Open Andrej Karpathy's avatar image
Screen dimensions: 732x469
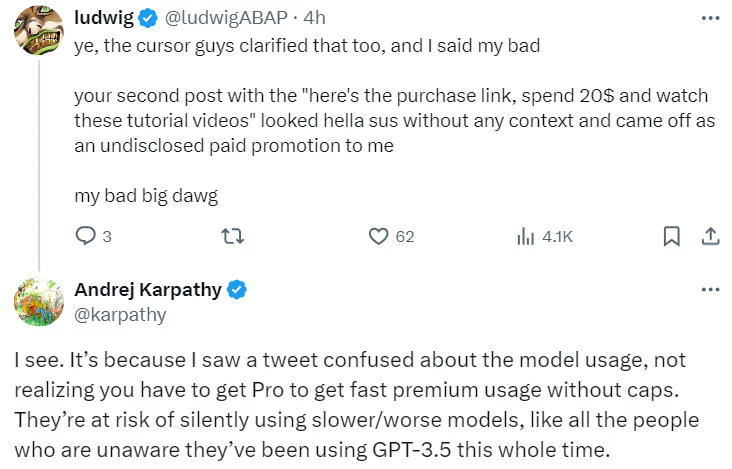pyautogui.click(x=39, y=302)
